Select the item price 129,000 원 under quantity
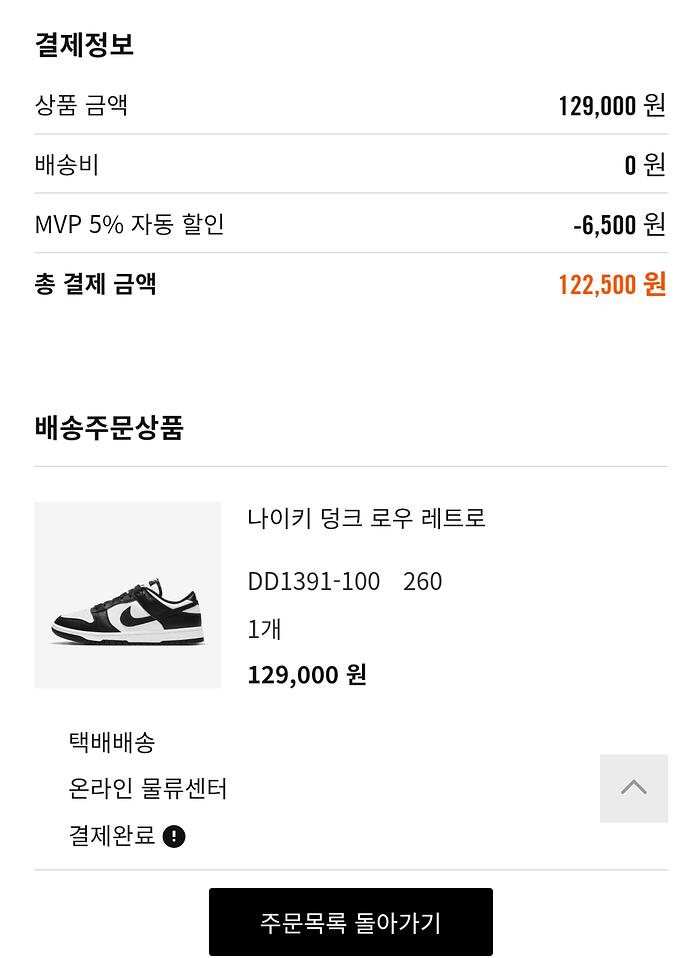700x958 pixels. tap(307, 675)
